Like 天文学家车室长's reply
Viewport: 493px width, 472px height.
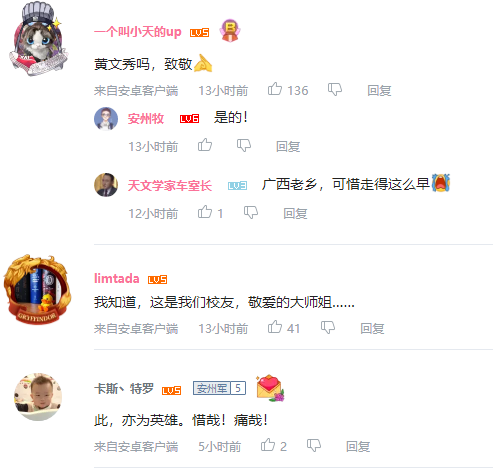click(x=205, y=212)
